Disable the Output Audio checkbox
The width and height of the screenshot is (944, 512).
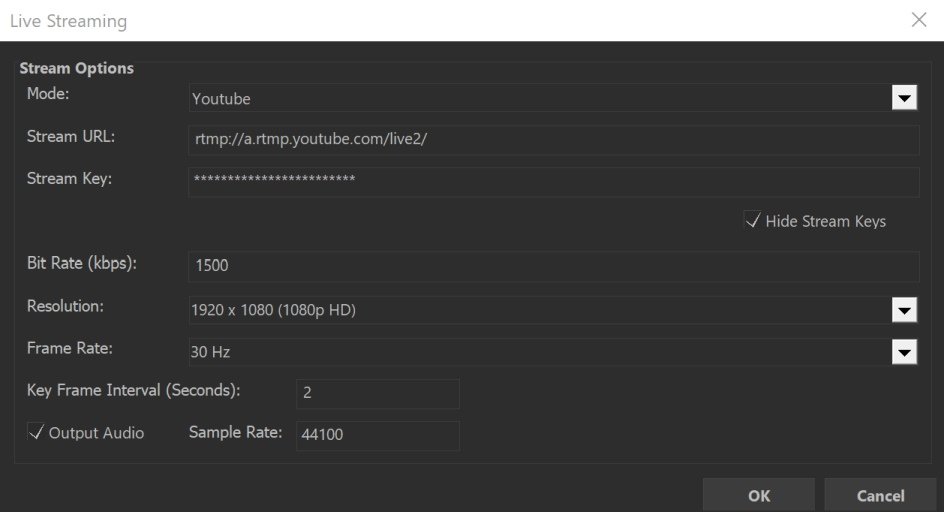pyautogui.click(x=36, y=433)
